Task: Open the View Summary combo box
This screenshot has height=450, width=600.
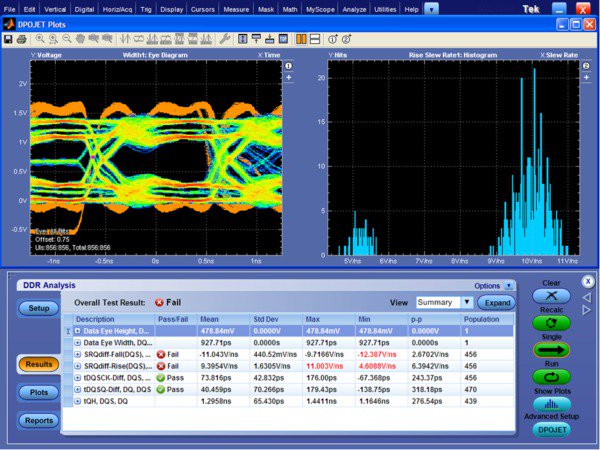Action: pyautogui.click(x=444, y=302)
